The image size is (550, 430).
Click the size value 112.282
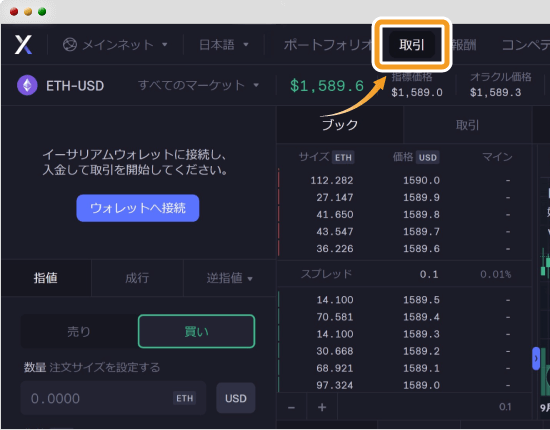click(x=332, y=180)
